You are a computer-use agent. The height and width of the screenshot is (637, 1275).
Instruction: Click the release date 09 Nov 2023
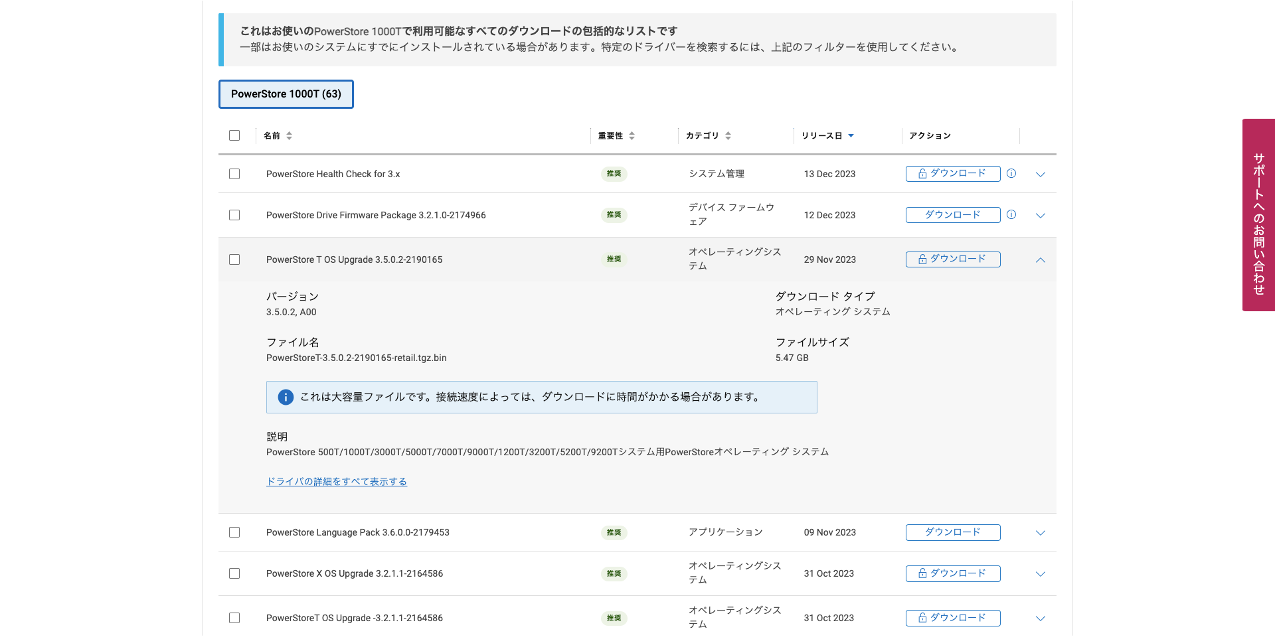[830, 533]
